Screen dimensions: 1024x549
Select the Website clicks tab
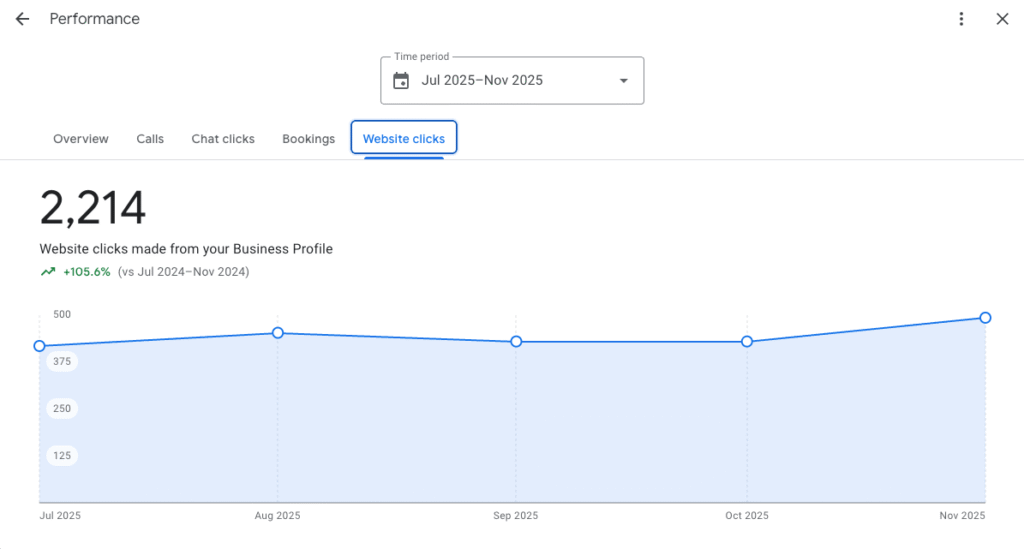pos(404,139)
